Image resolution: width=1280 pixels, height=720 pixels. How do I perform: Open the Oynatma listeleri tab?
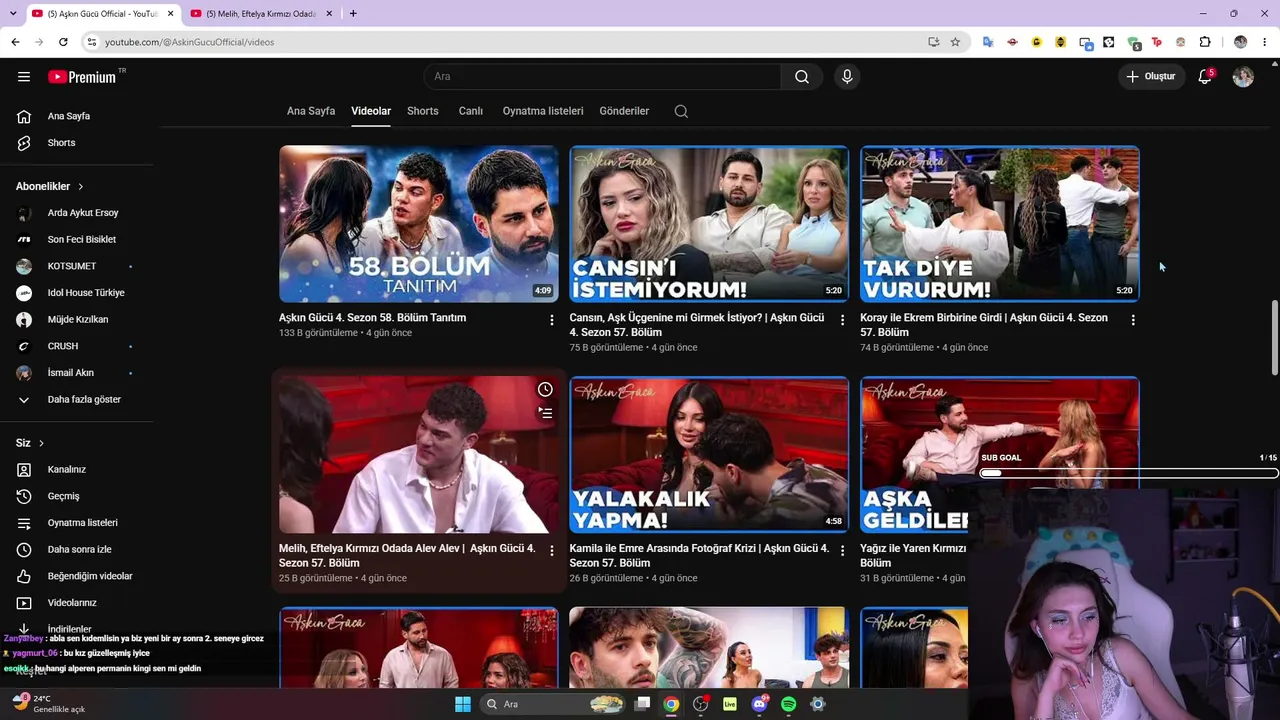point(543,111)
